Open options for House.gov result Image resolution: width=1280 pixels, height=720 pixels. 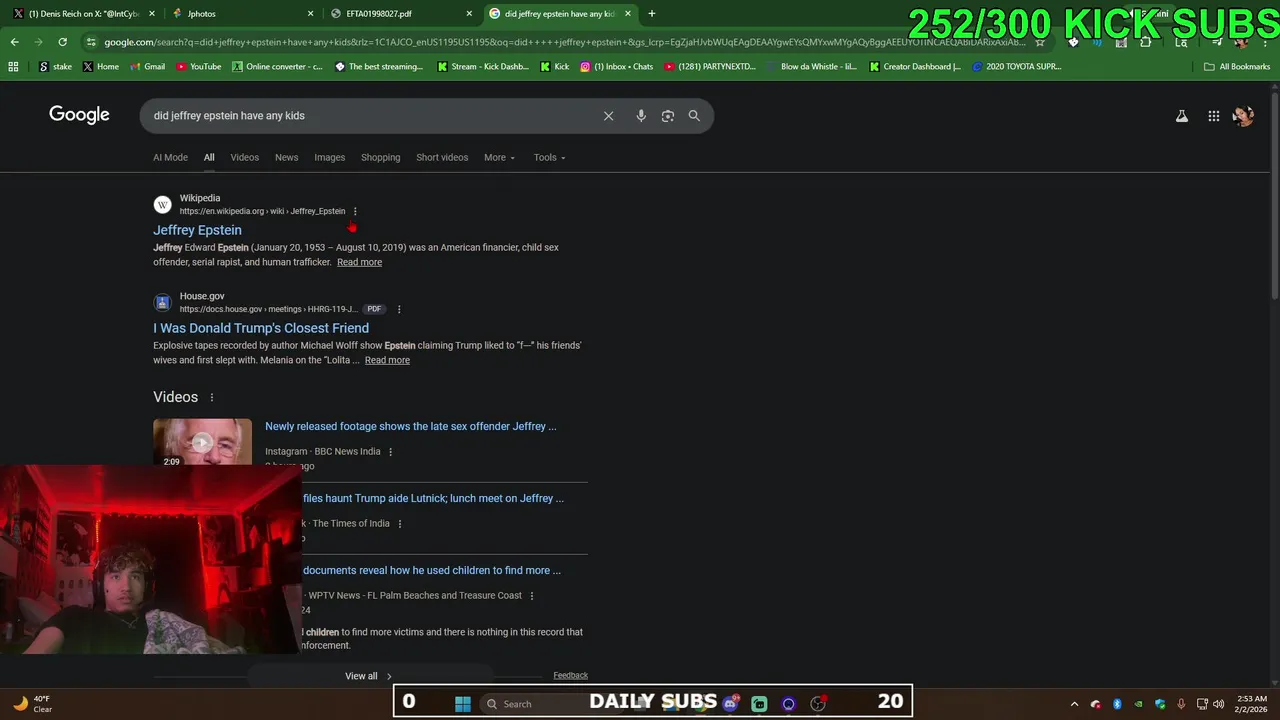(x=399, y=309)
